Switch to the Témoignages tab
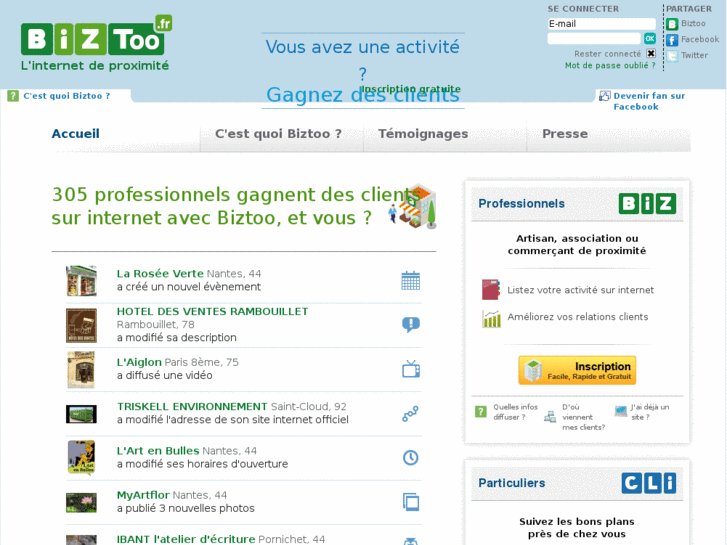Viewport: 727px width, 545px height. [423, 134]
